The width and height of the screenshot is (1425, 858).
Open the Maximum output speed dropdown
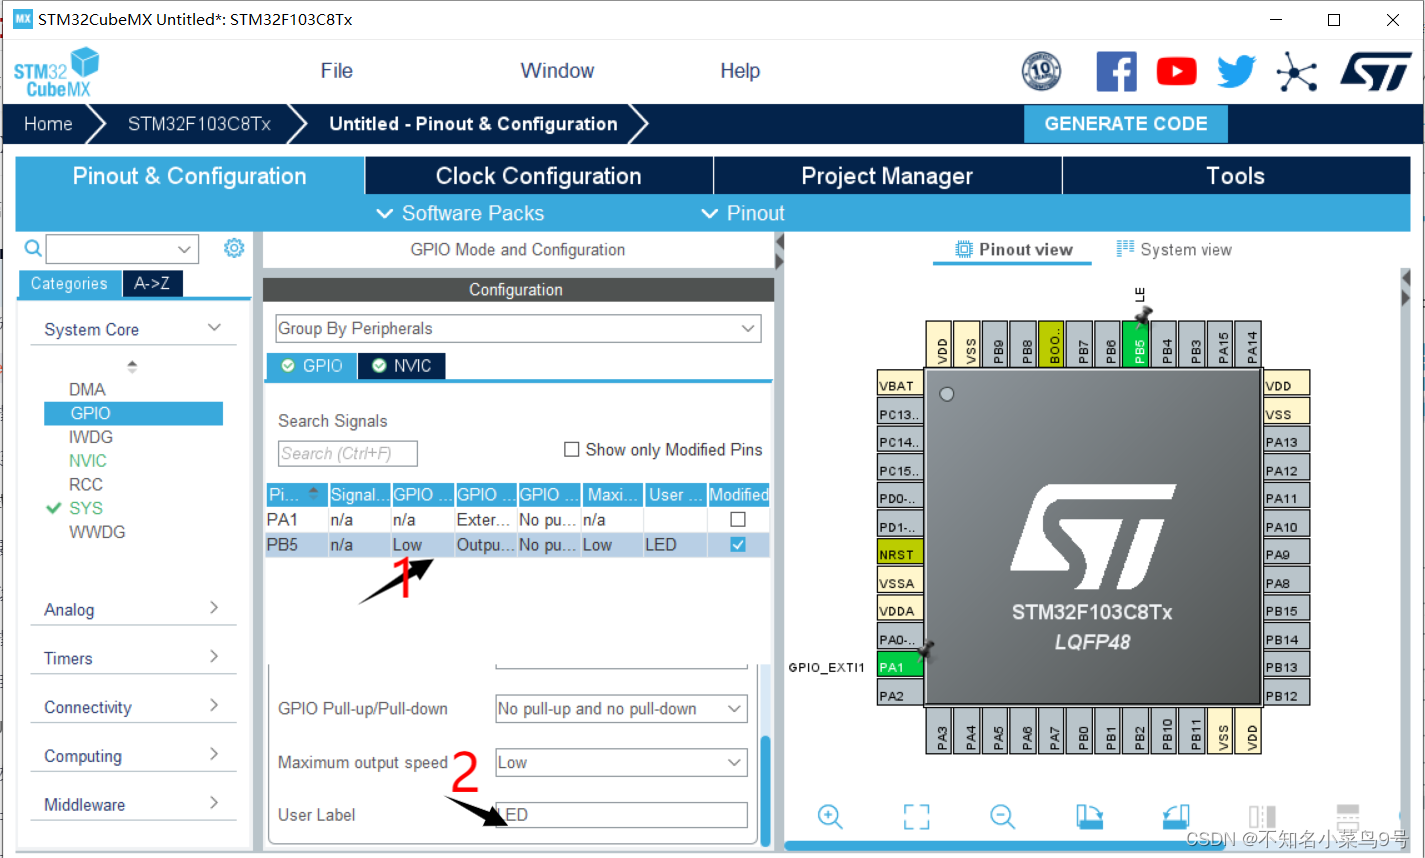tap(621, 763)
